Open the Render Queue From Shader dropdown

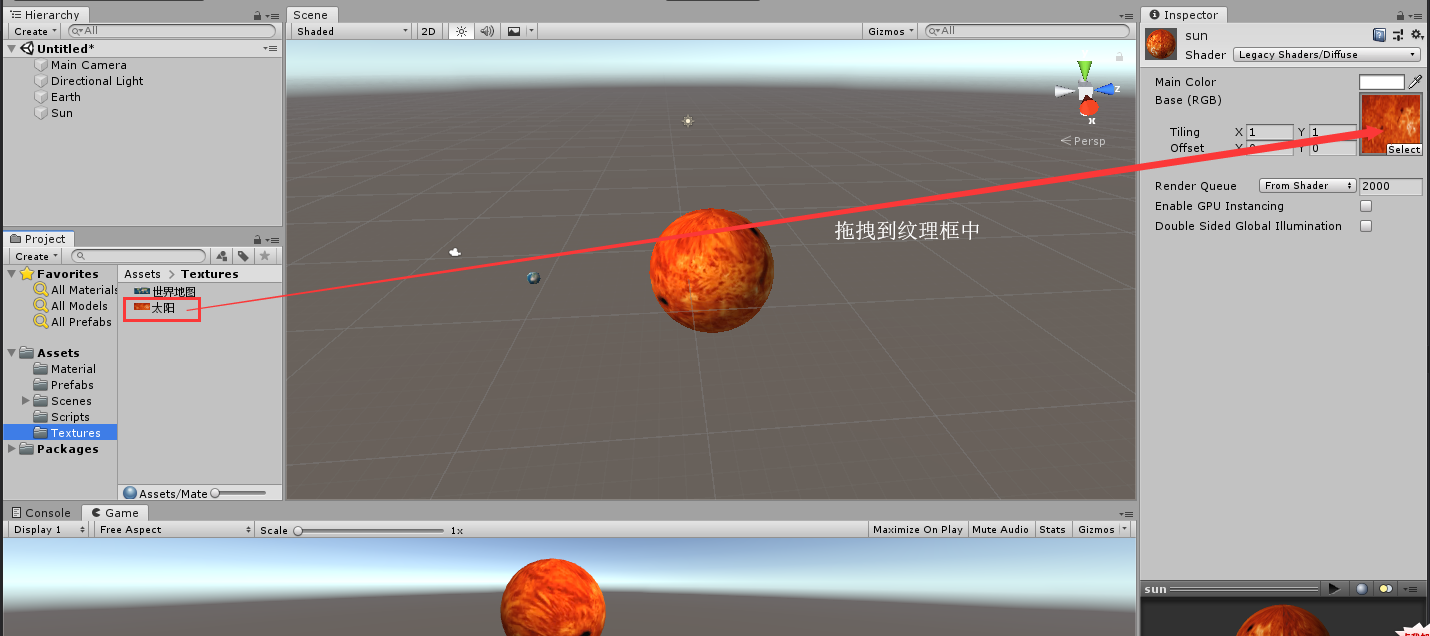[1306, 185]
